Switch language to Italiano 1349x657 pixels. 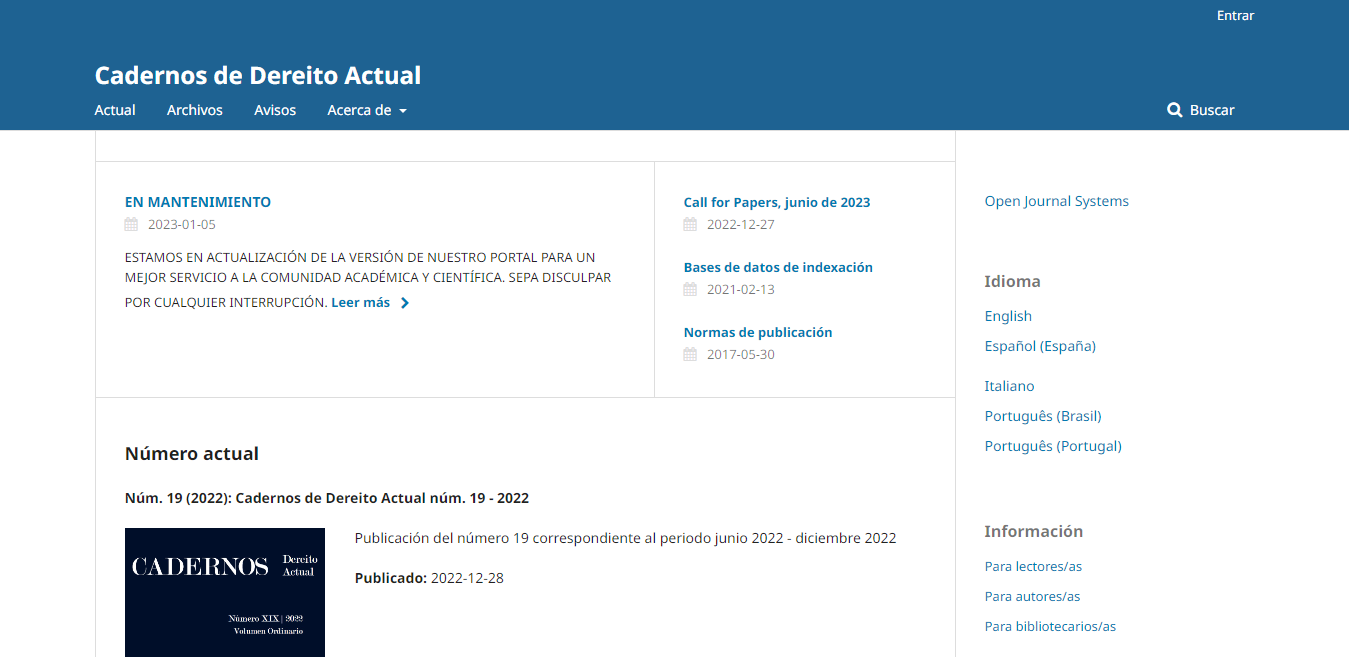[x=1010, y=386]
